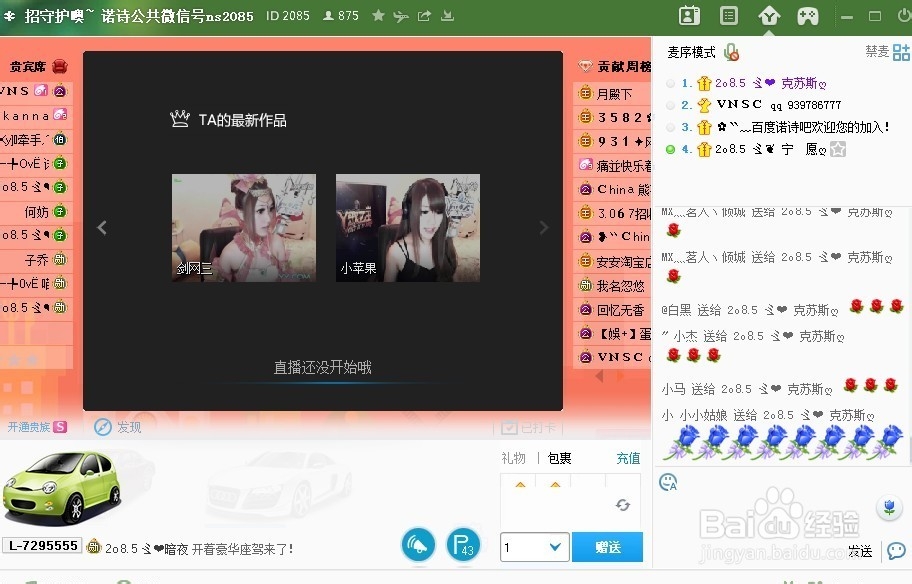The width and height of the screenshot is (912, 584).
Task: Click the list panel icon in the title bar
Action: pyautogui.click(x=729, y=16)
